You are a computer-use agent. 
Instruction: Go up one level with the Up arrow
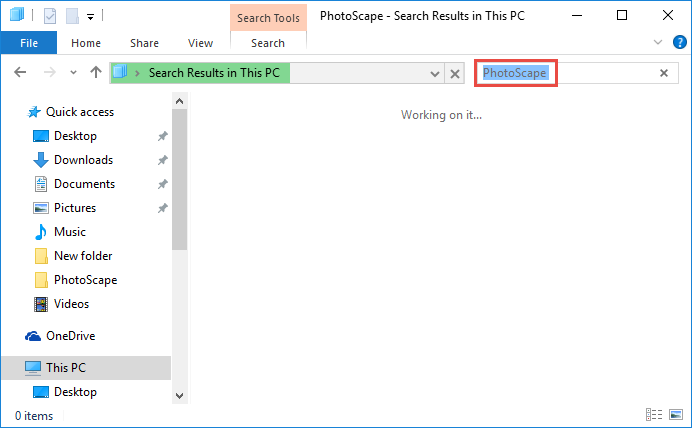coord(96,72)
